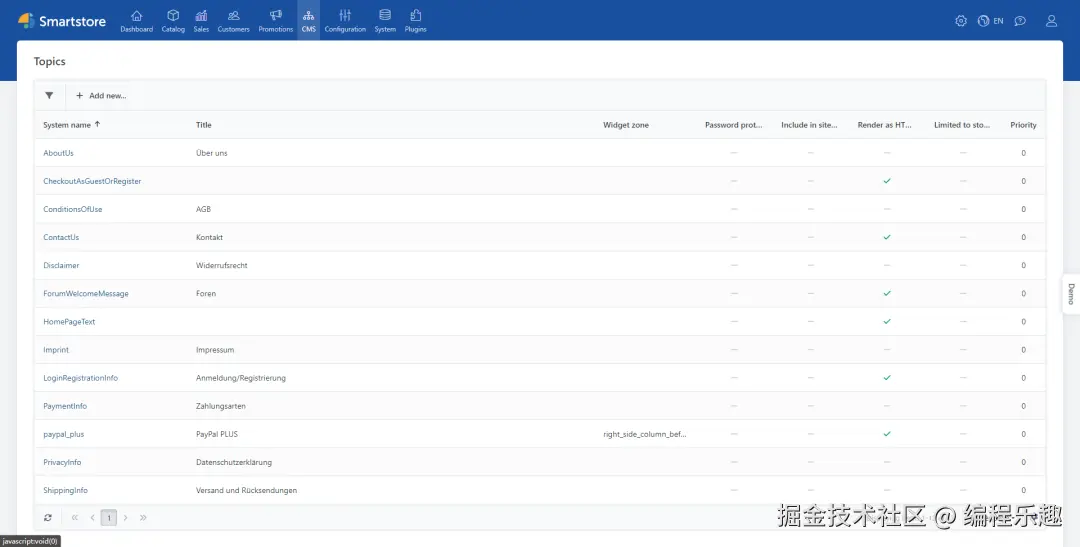Open the Configuration menu
The image size is (1080, 547).
click(x=345, y=21)
